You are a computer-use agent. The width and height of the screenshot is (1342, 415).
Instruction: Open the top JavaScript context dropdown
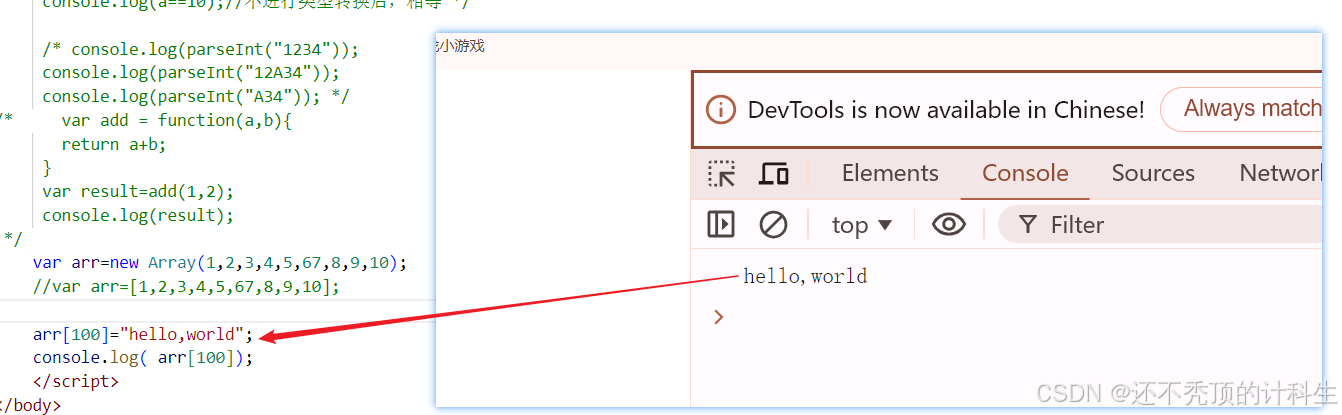[861, 225]
